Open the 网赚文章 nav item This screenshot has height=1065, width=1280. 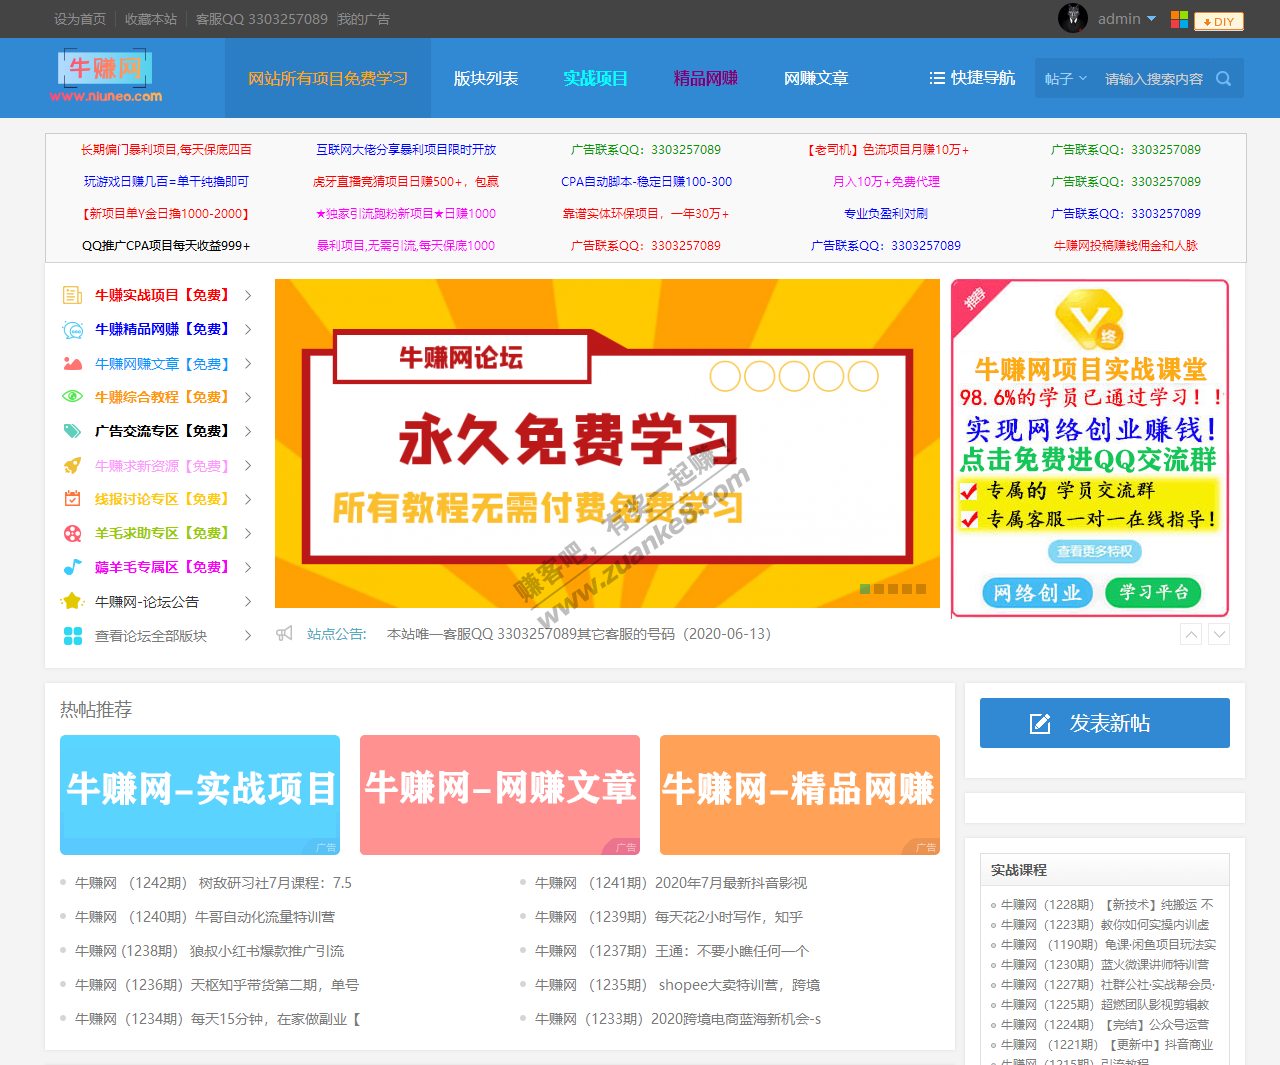816,78
